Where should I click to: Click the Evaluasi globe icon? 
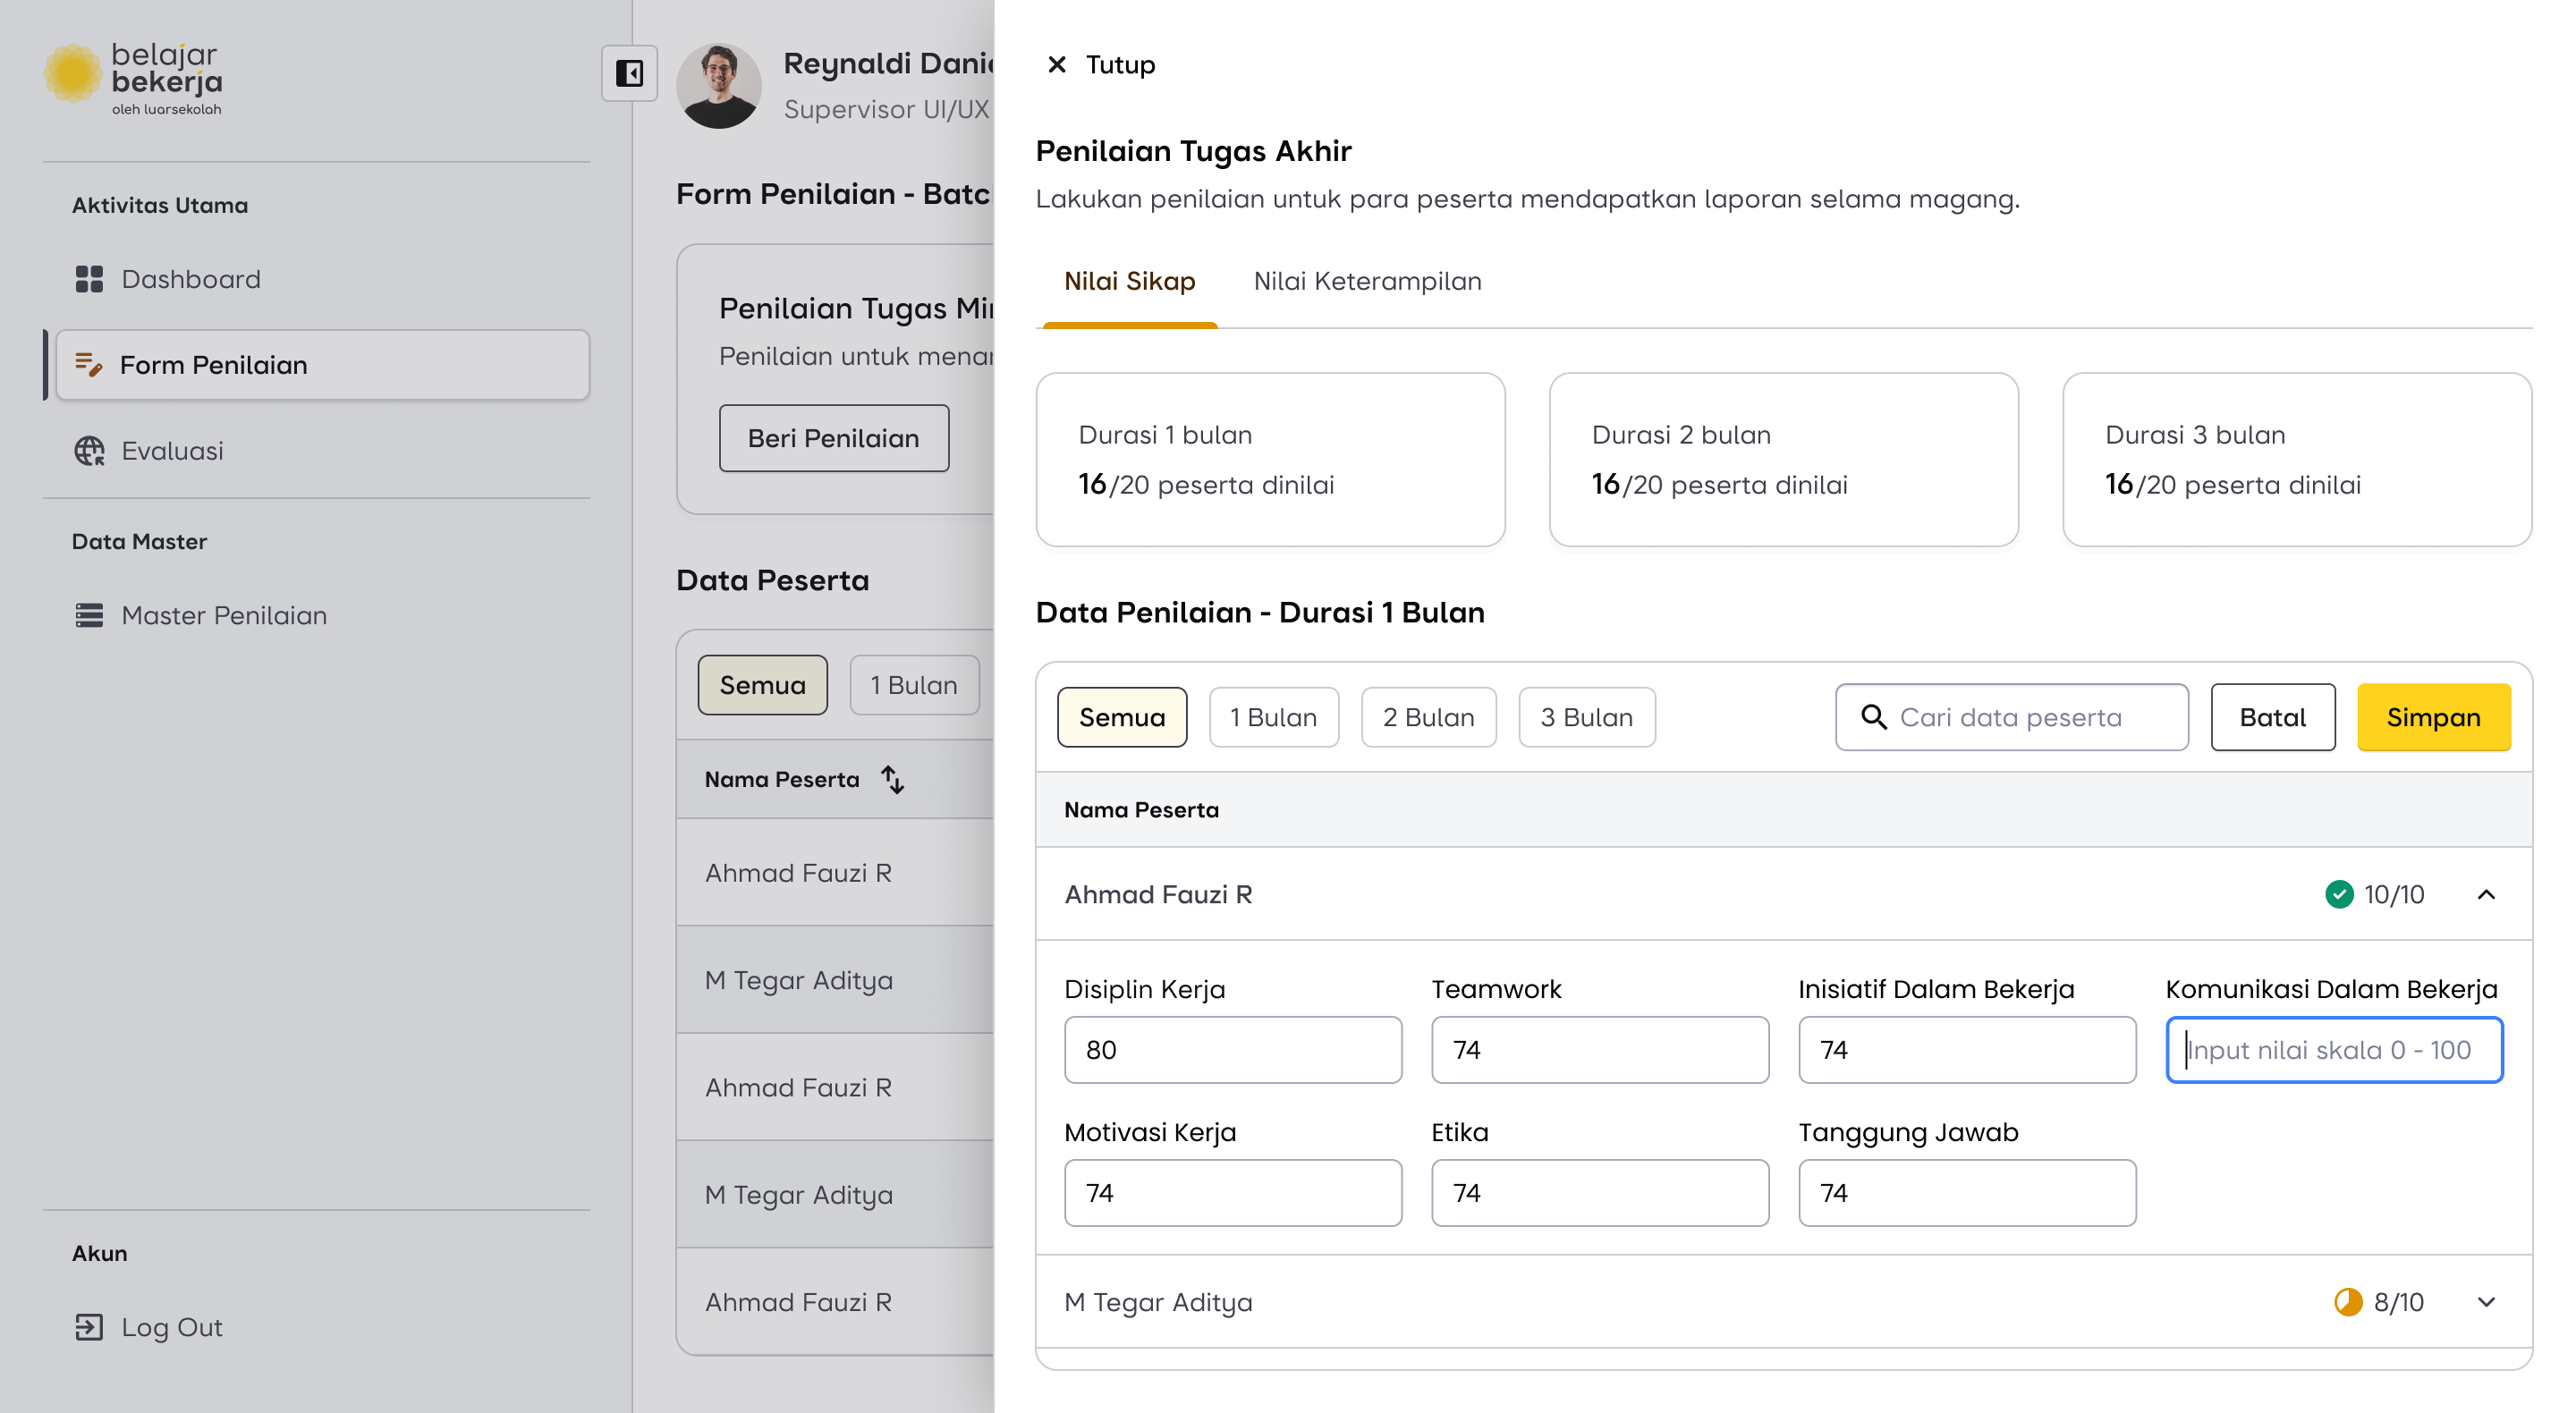(x=89, y=451)
